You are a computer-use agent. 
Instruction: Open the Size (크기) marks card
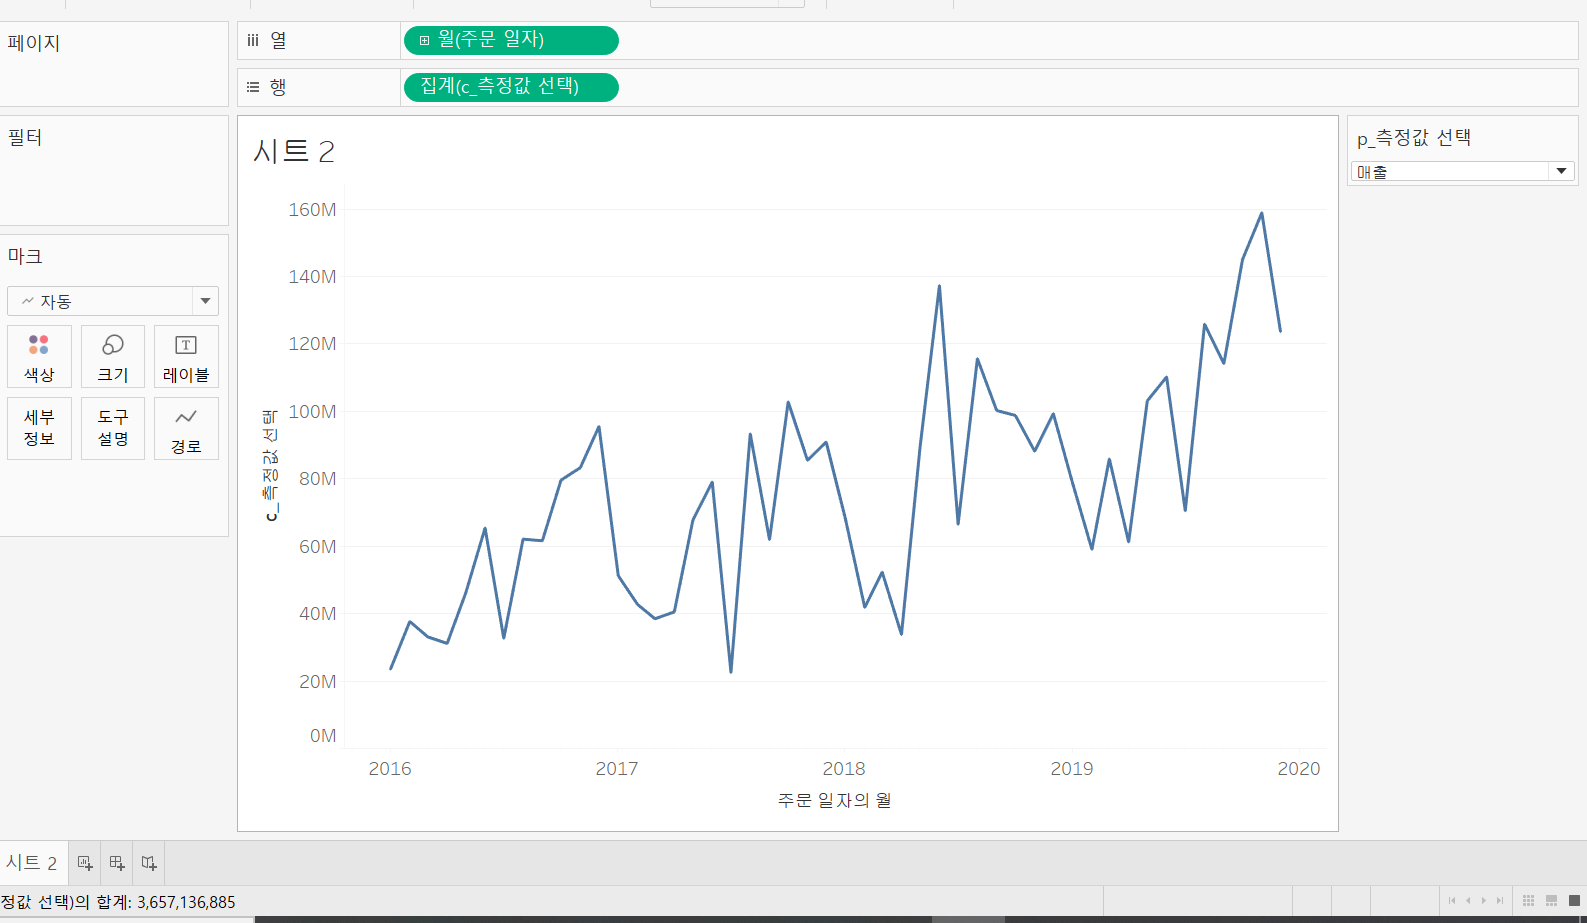[x=113, y=357]
